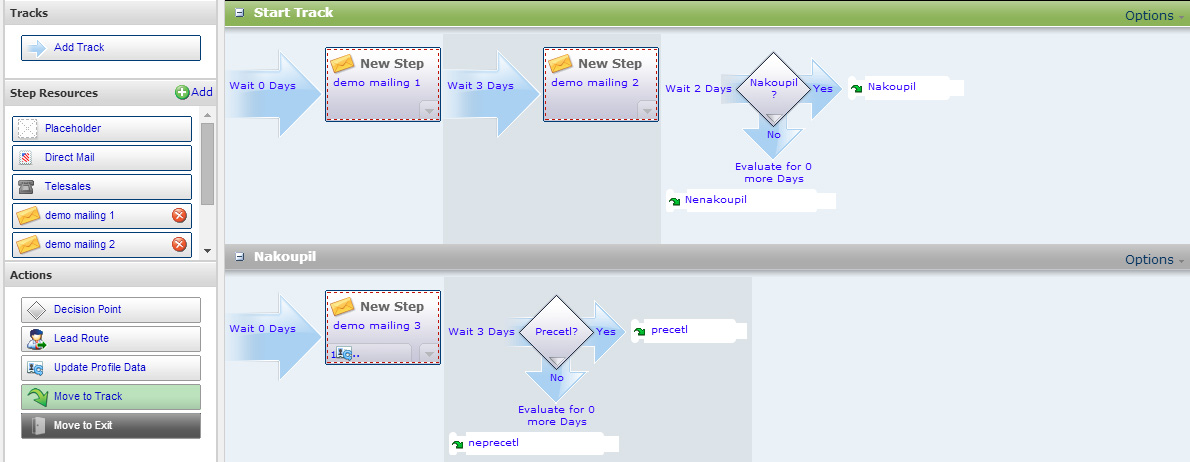Select the Precetl? decision diamond
This screenshot has width=1190, height=462.
pos(556,332)
